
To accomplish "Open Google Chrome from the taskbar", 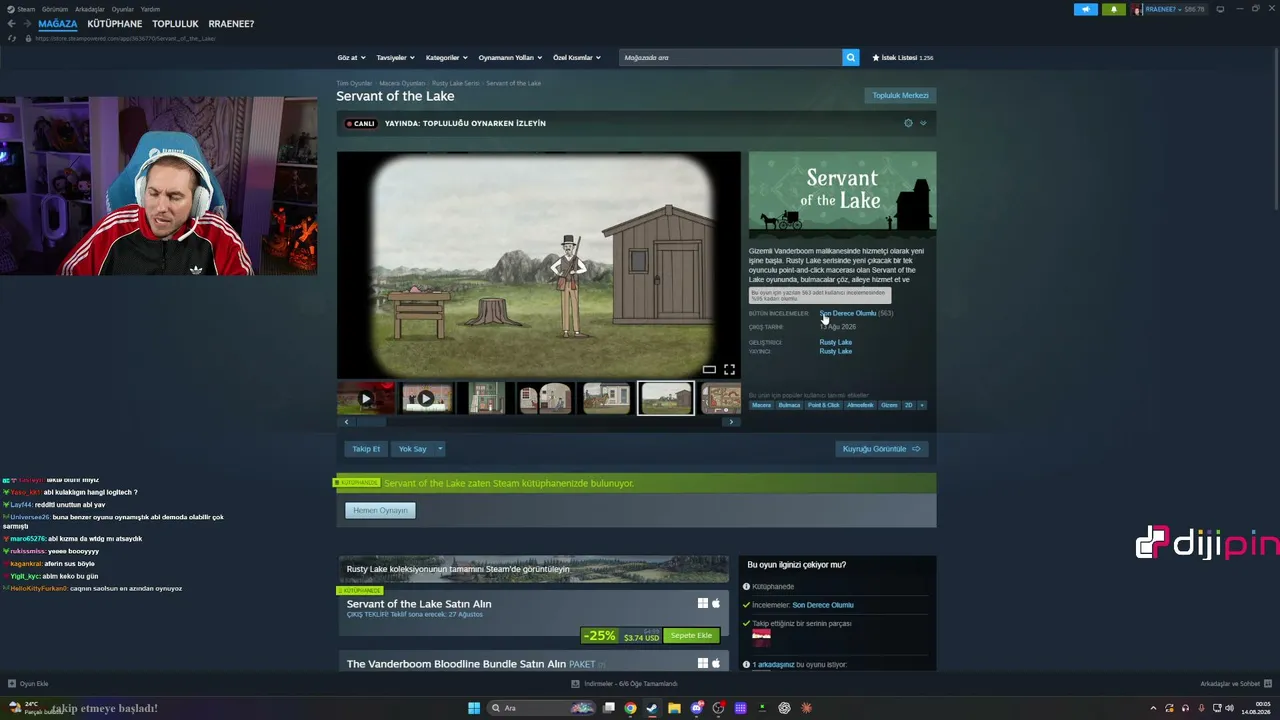I will click(x=630, y=708).
